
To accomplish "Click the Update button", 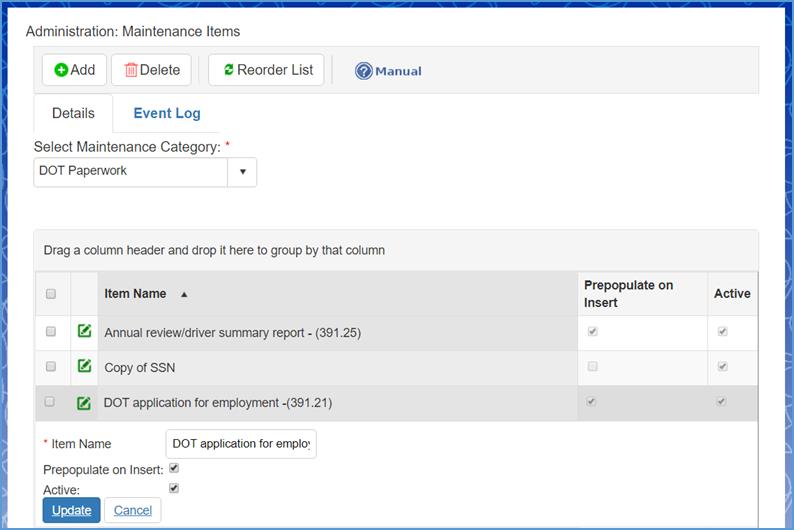I will pyautogui.click(x=71, y=510).
